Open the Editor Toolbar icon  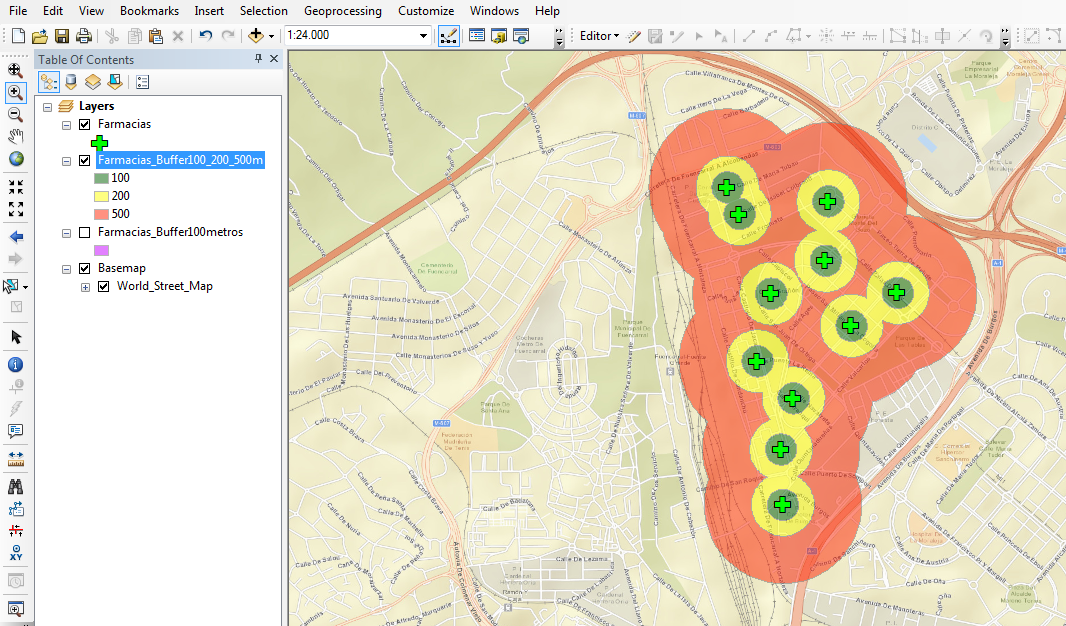(x=447, y=36)
